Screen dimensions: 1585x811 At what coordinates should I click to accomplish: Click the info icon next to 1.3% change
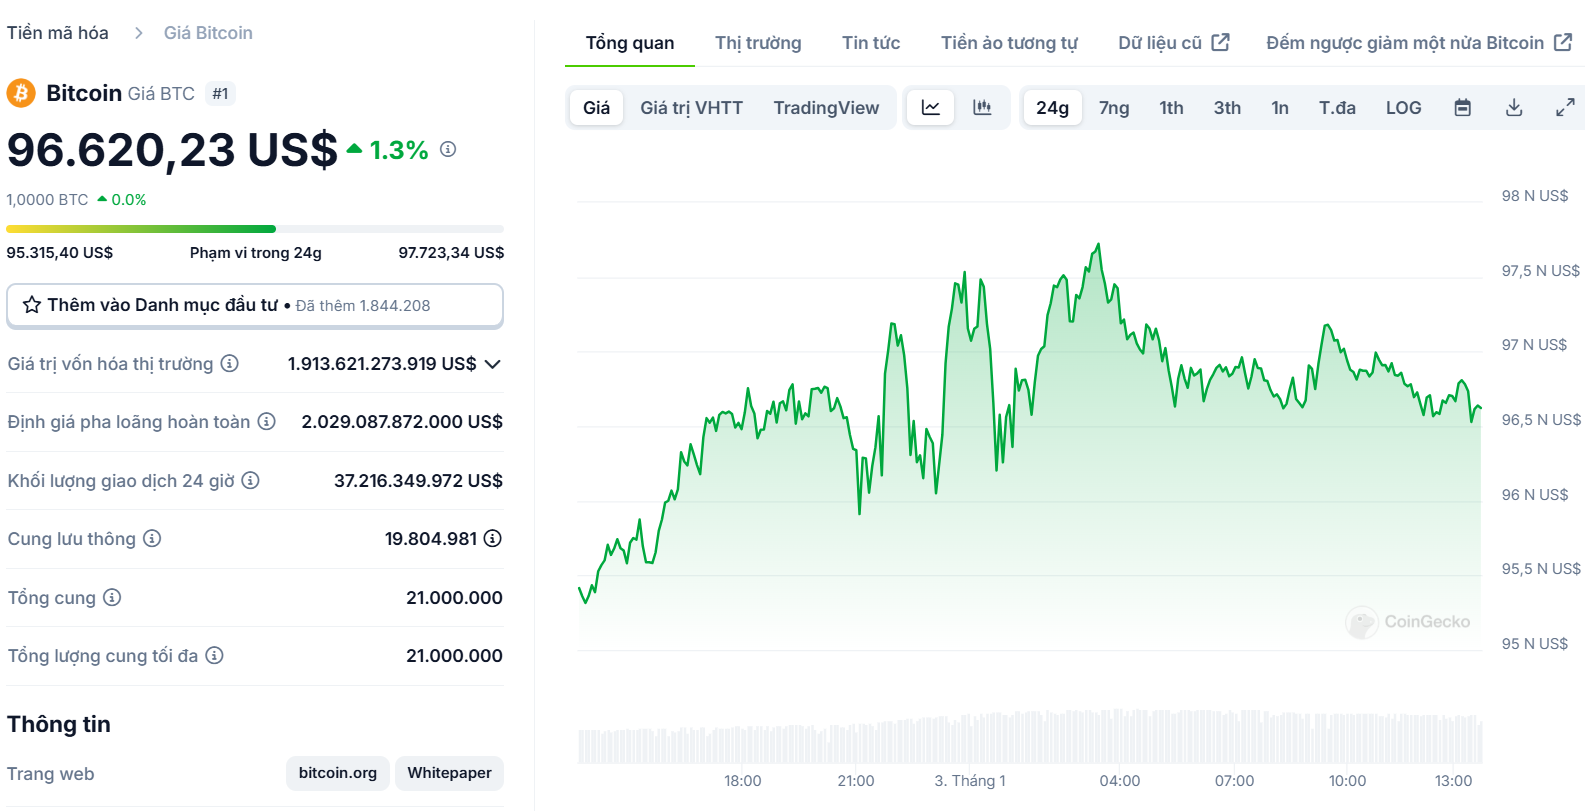(x=448, y=149)
